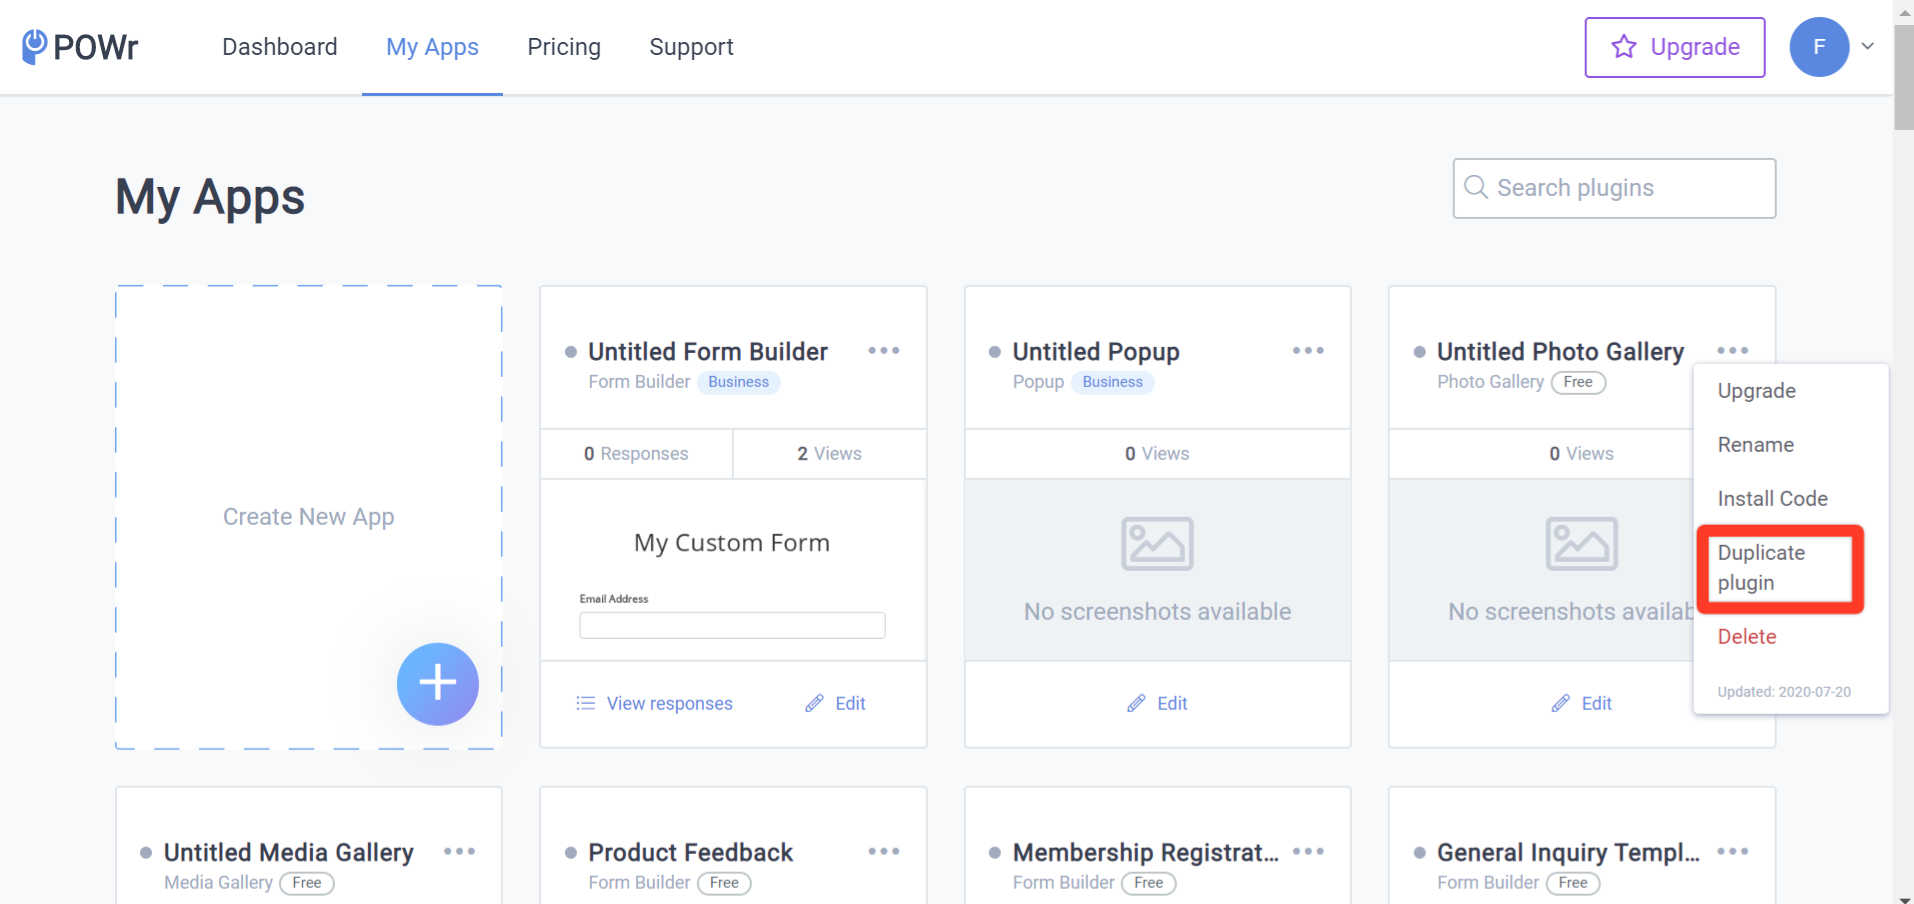Click pencil Edit icon on Untitled Popup card

click(x=1136, y=703)
